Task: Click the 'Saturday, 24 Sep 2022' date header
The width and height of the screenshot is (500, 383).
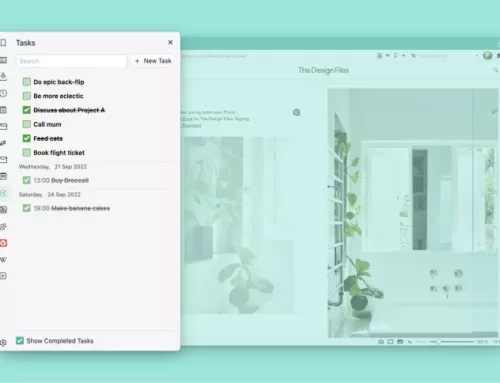Action: click(50, 195)
